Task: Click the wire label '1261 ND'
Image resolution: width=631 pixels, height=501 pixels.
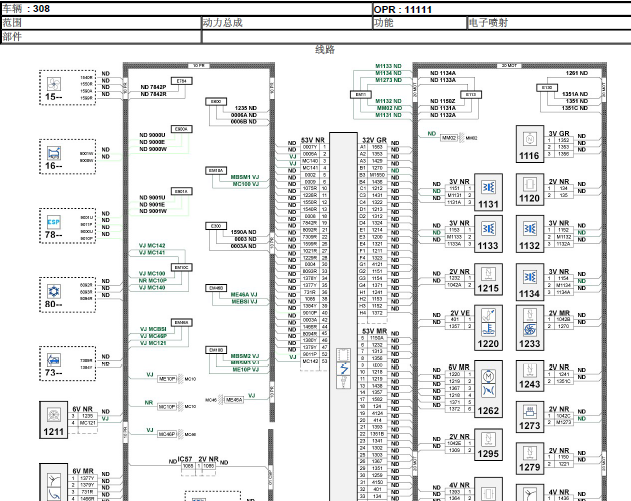Action: coord(577,73)
